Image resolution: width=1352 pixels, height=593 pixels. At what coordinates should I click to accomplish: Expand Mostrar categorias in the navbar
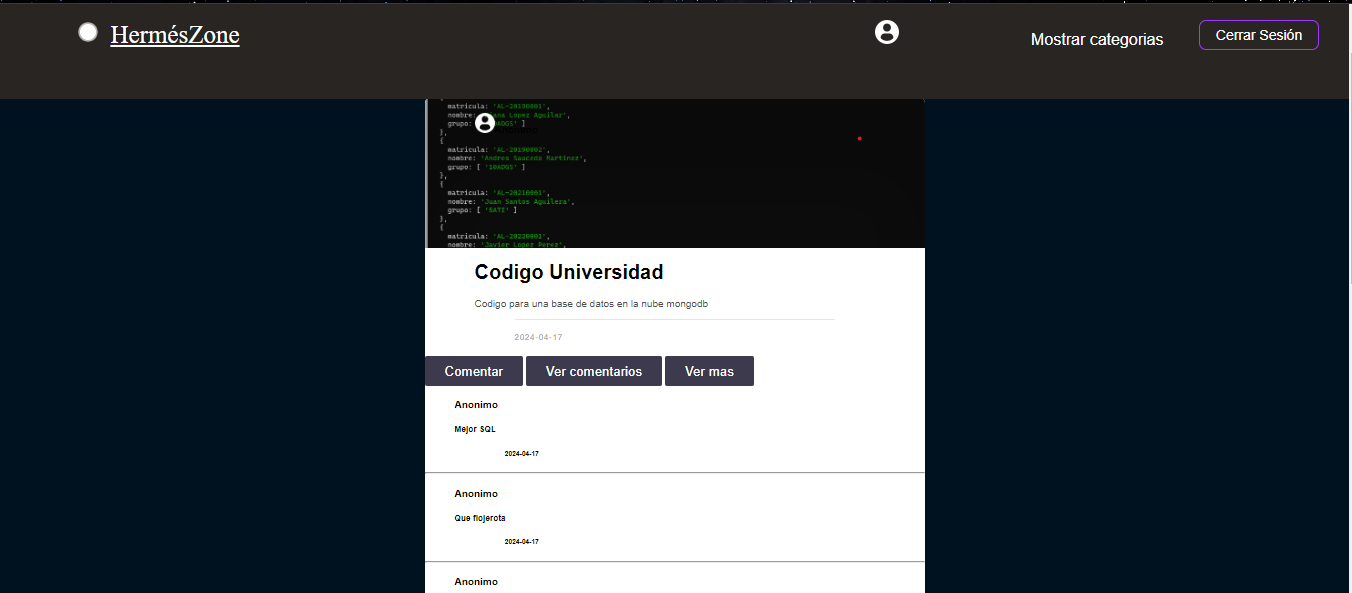(x=1096, y=40)
